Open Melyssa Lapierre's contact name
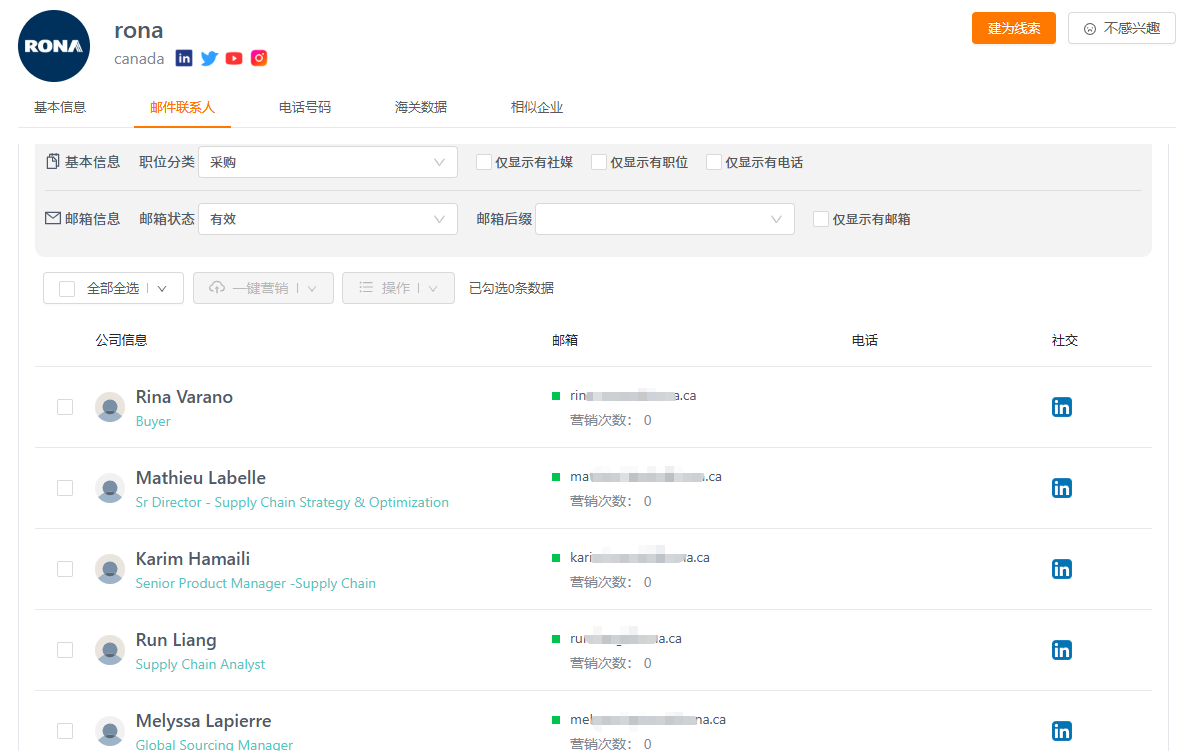Viewport: 1179px width, 751px height. coord(203,721)
